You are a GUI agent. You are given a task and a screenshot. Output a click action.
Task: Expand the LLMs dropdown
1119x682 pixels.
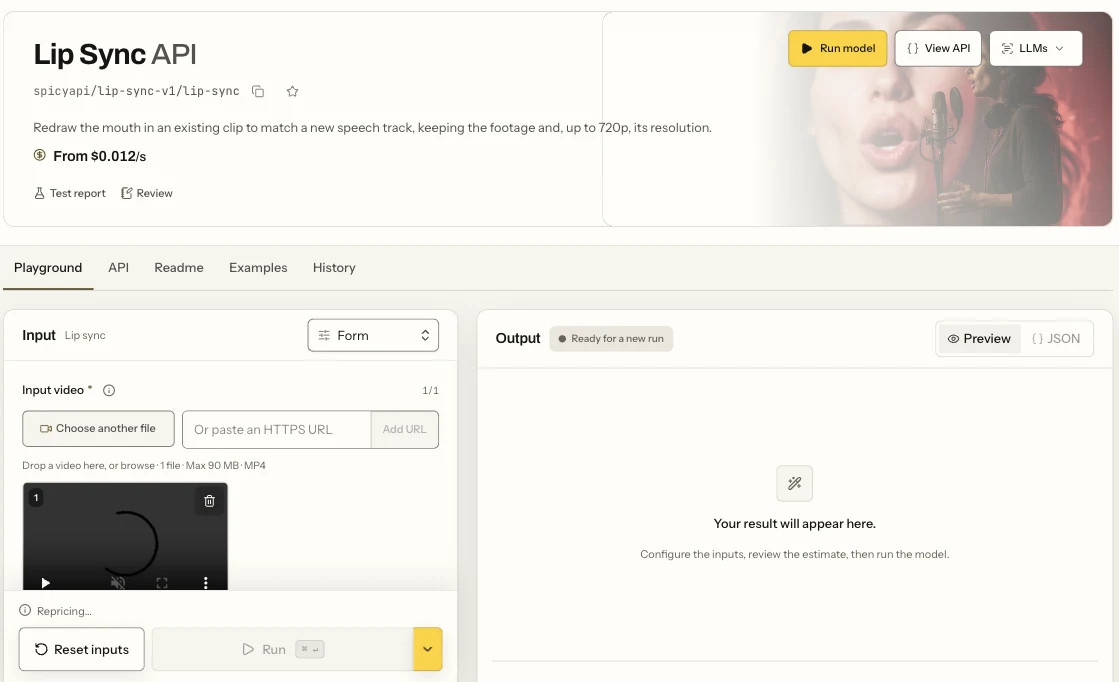pyautogui.click(x=1036, y=49)
